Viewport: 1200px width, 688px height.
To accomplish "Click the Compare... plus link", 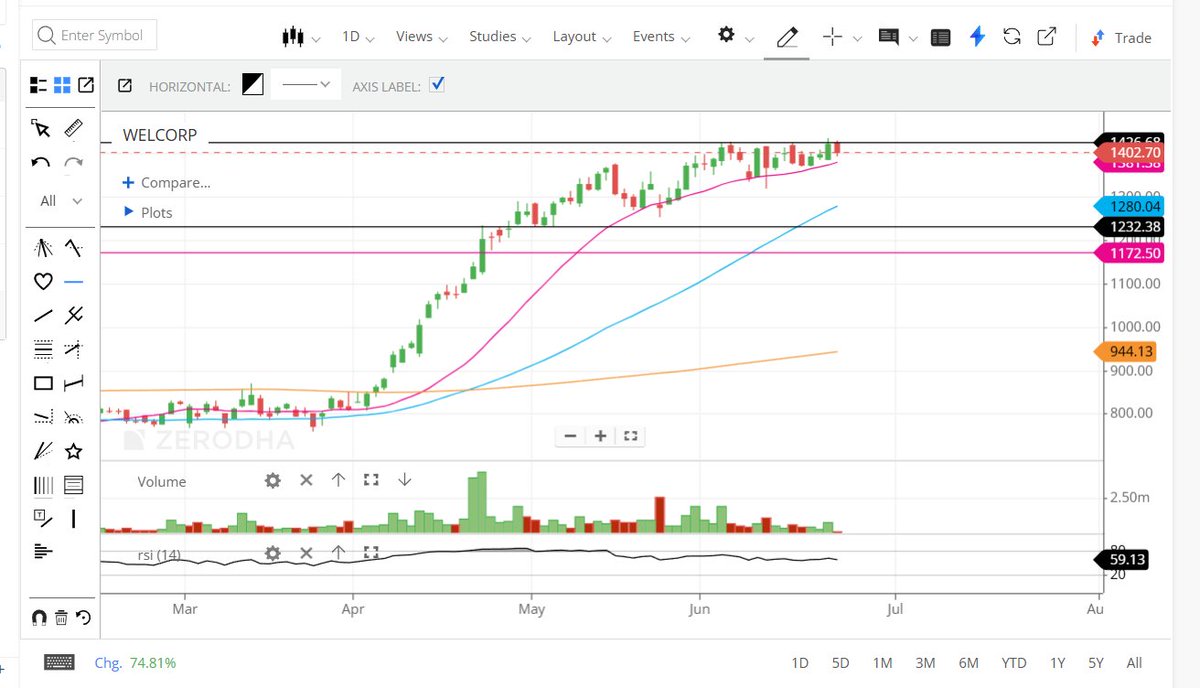I will coord(166,183).
